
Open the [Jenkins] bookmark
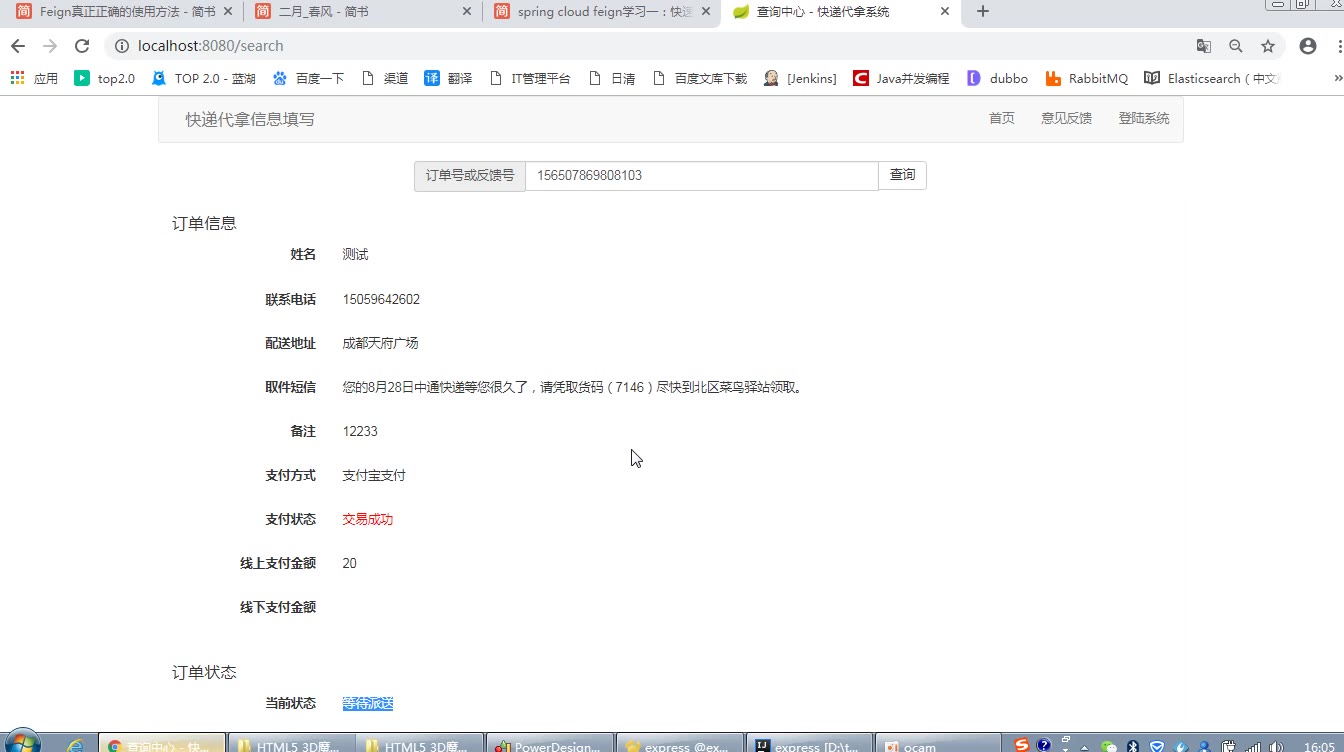[x=800, y=78]
